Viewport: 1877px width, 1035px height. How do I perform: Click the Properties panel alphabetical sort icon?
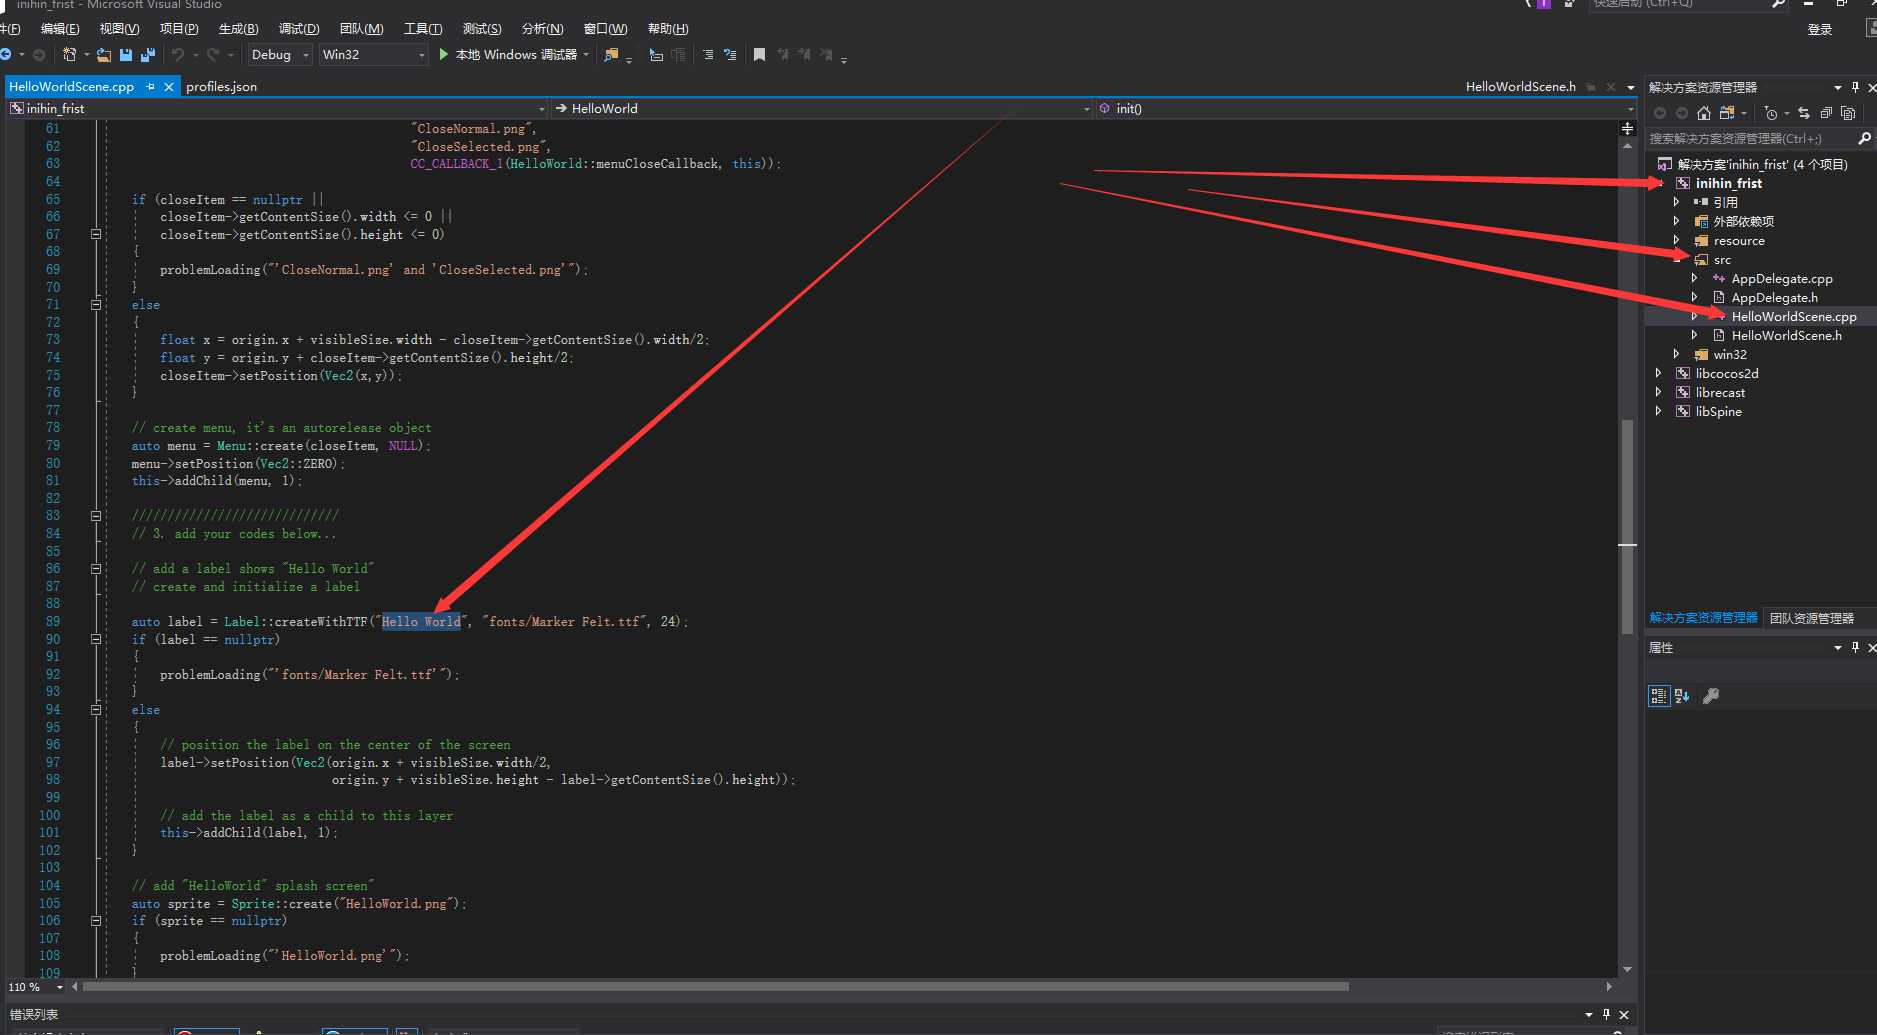click(1682, 696)
